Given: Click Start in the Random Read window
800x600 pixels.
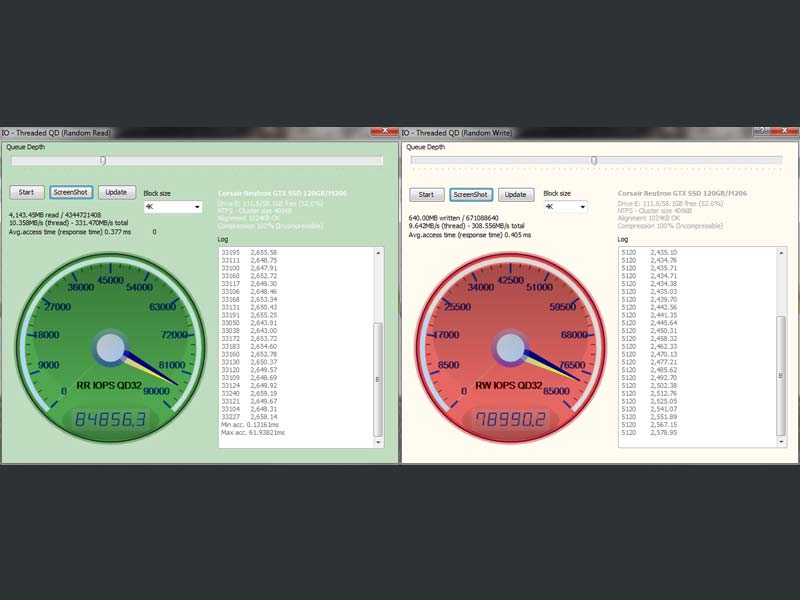Looking at the screenshot, I should [27, 192].
